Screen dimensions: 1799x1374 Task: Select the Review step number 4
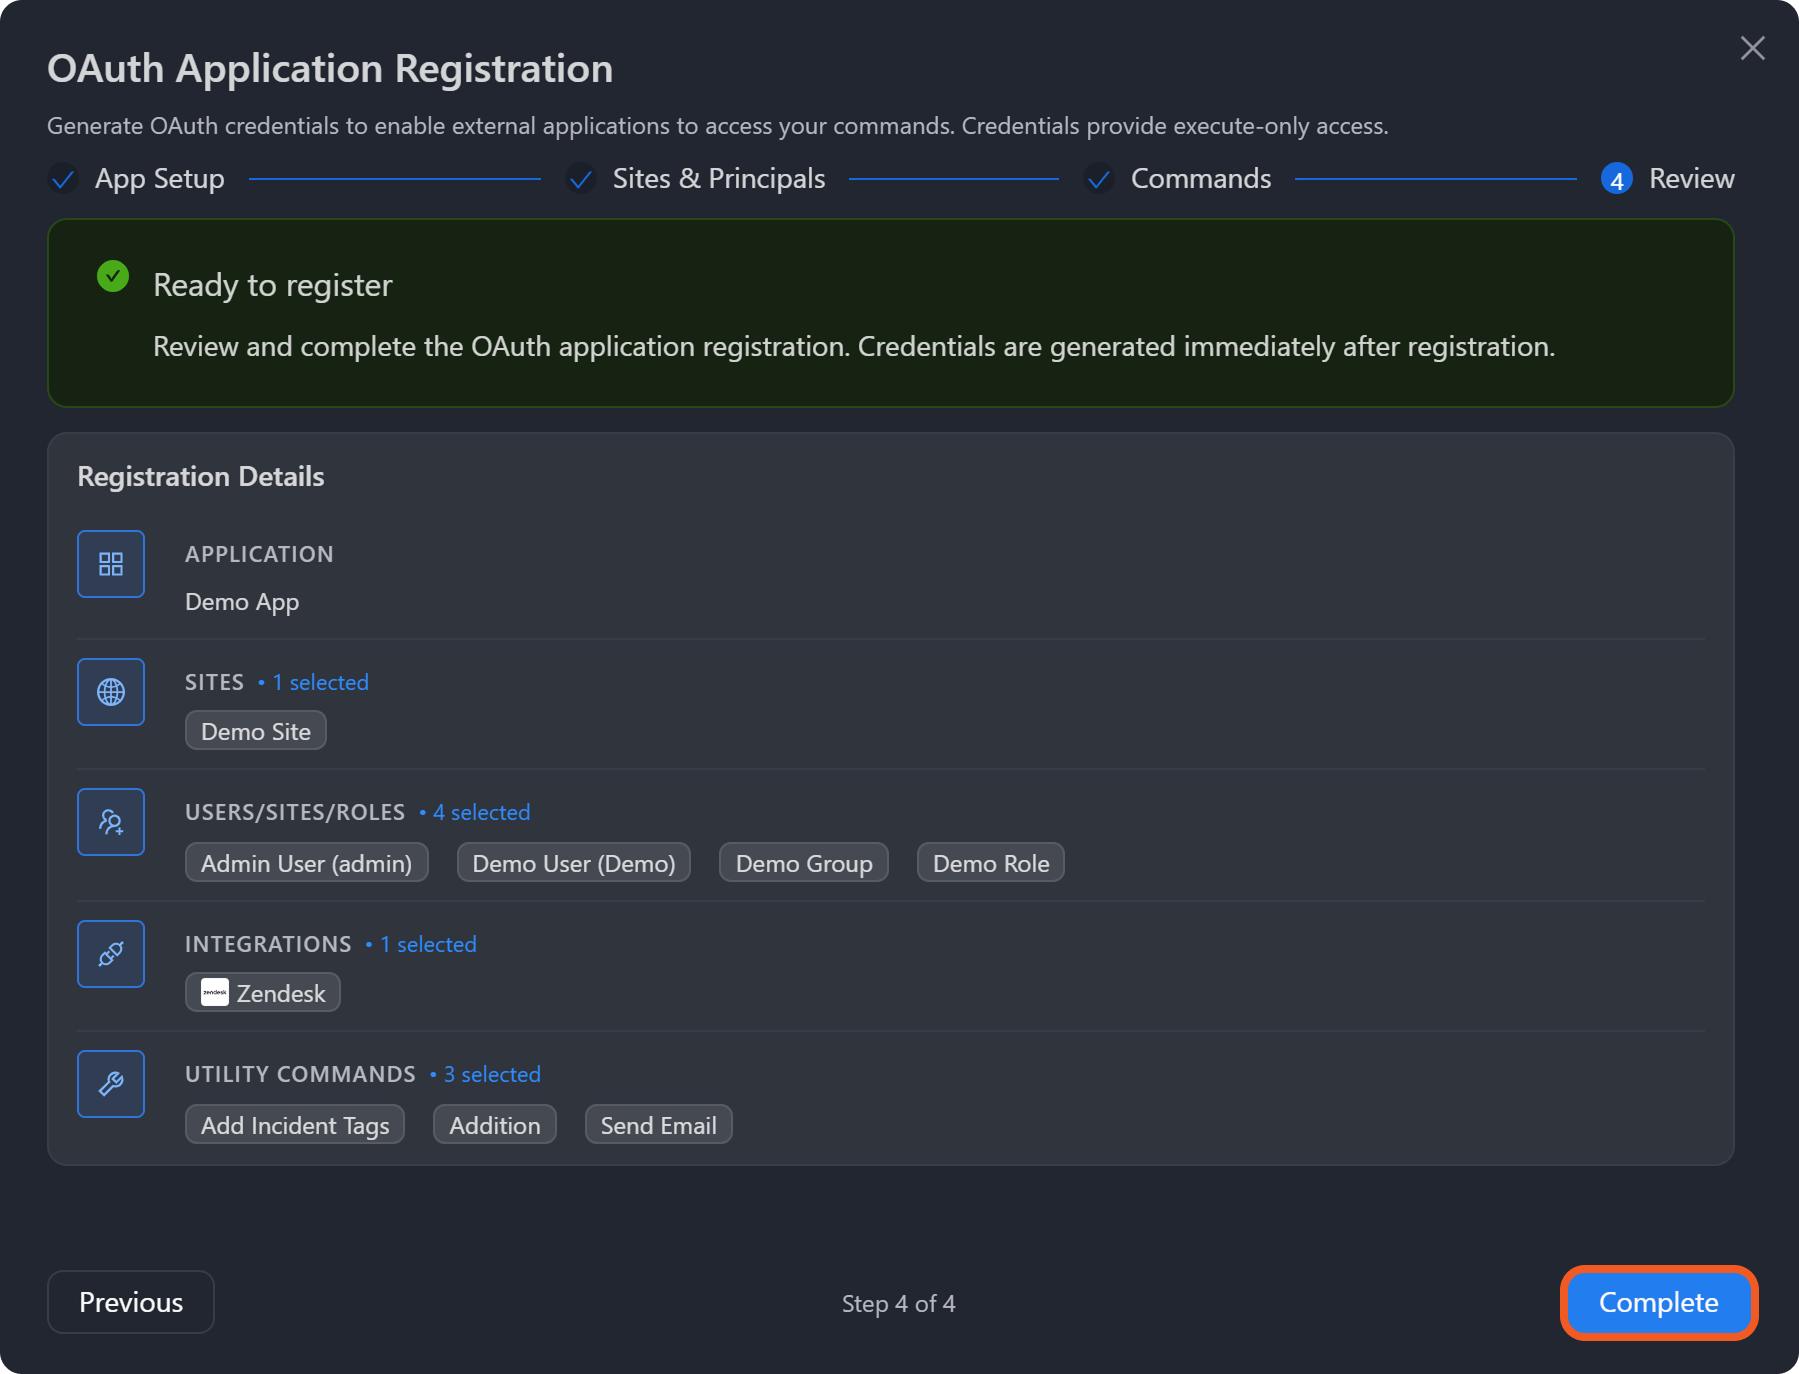point(1616,179)
